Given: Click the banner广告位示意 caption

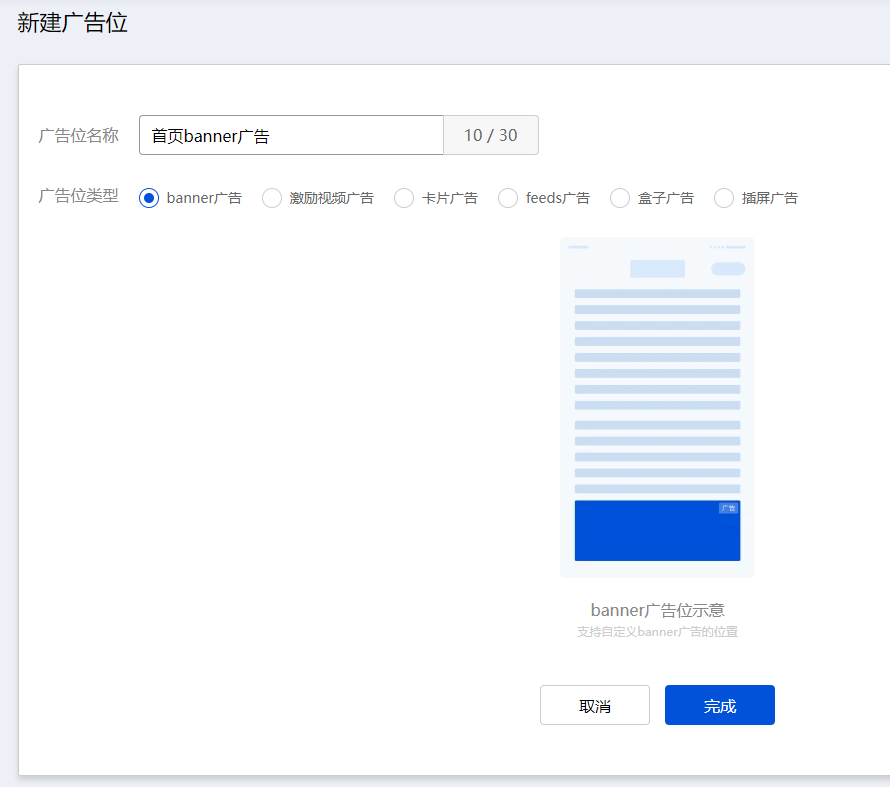Looking at the screenshot, I should pos(657,610).
